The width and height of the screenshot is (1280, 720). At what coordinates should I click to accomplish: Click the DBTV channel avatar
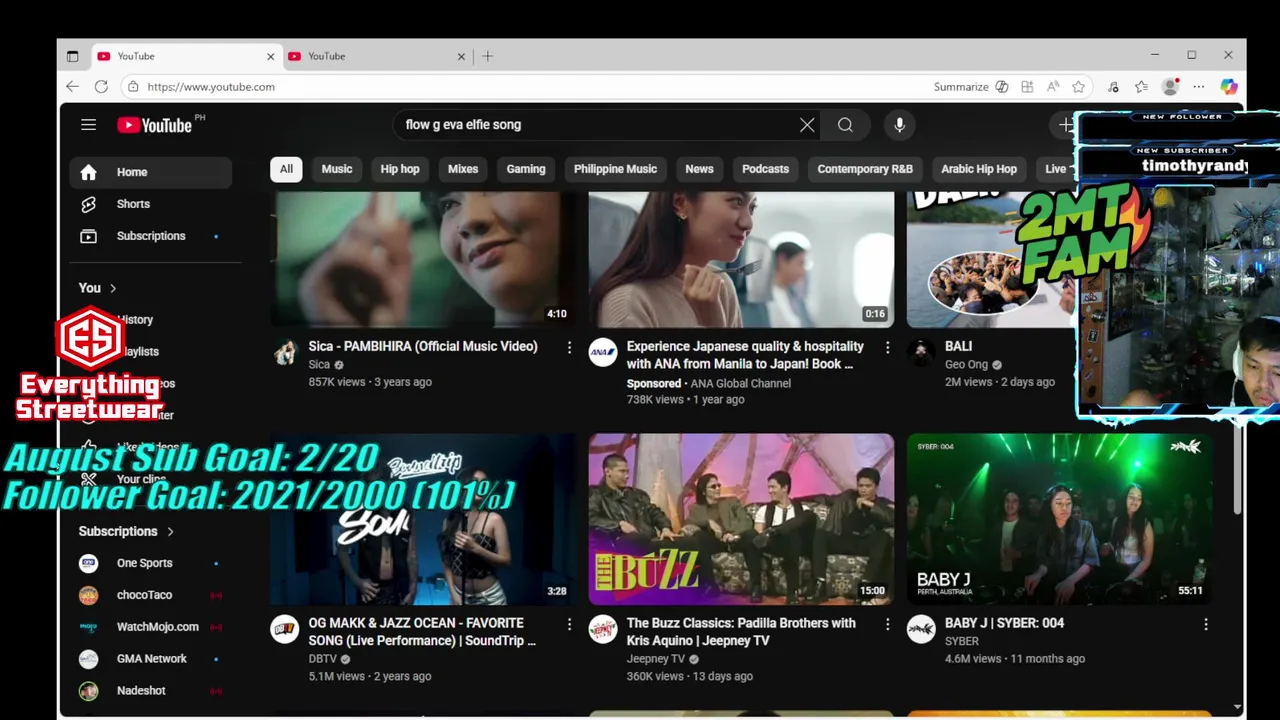pyautogui.click(x=285, y=629)
